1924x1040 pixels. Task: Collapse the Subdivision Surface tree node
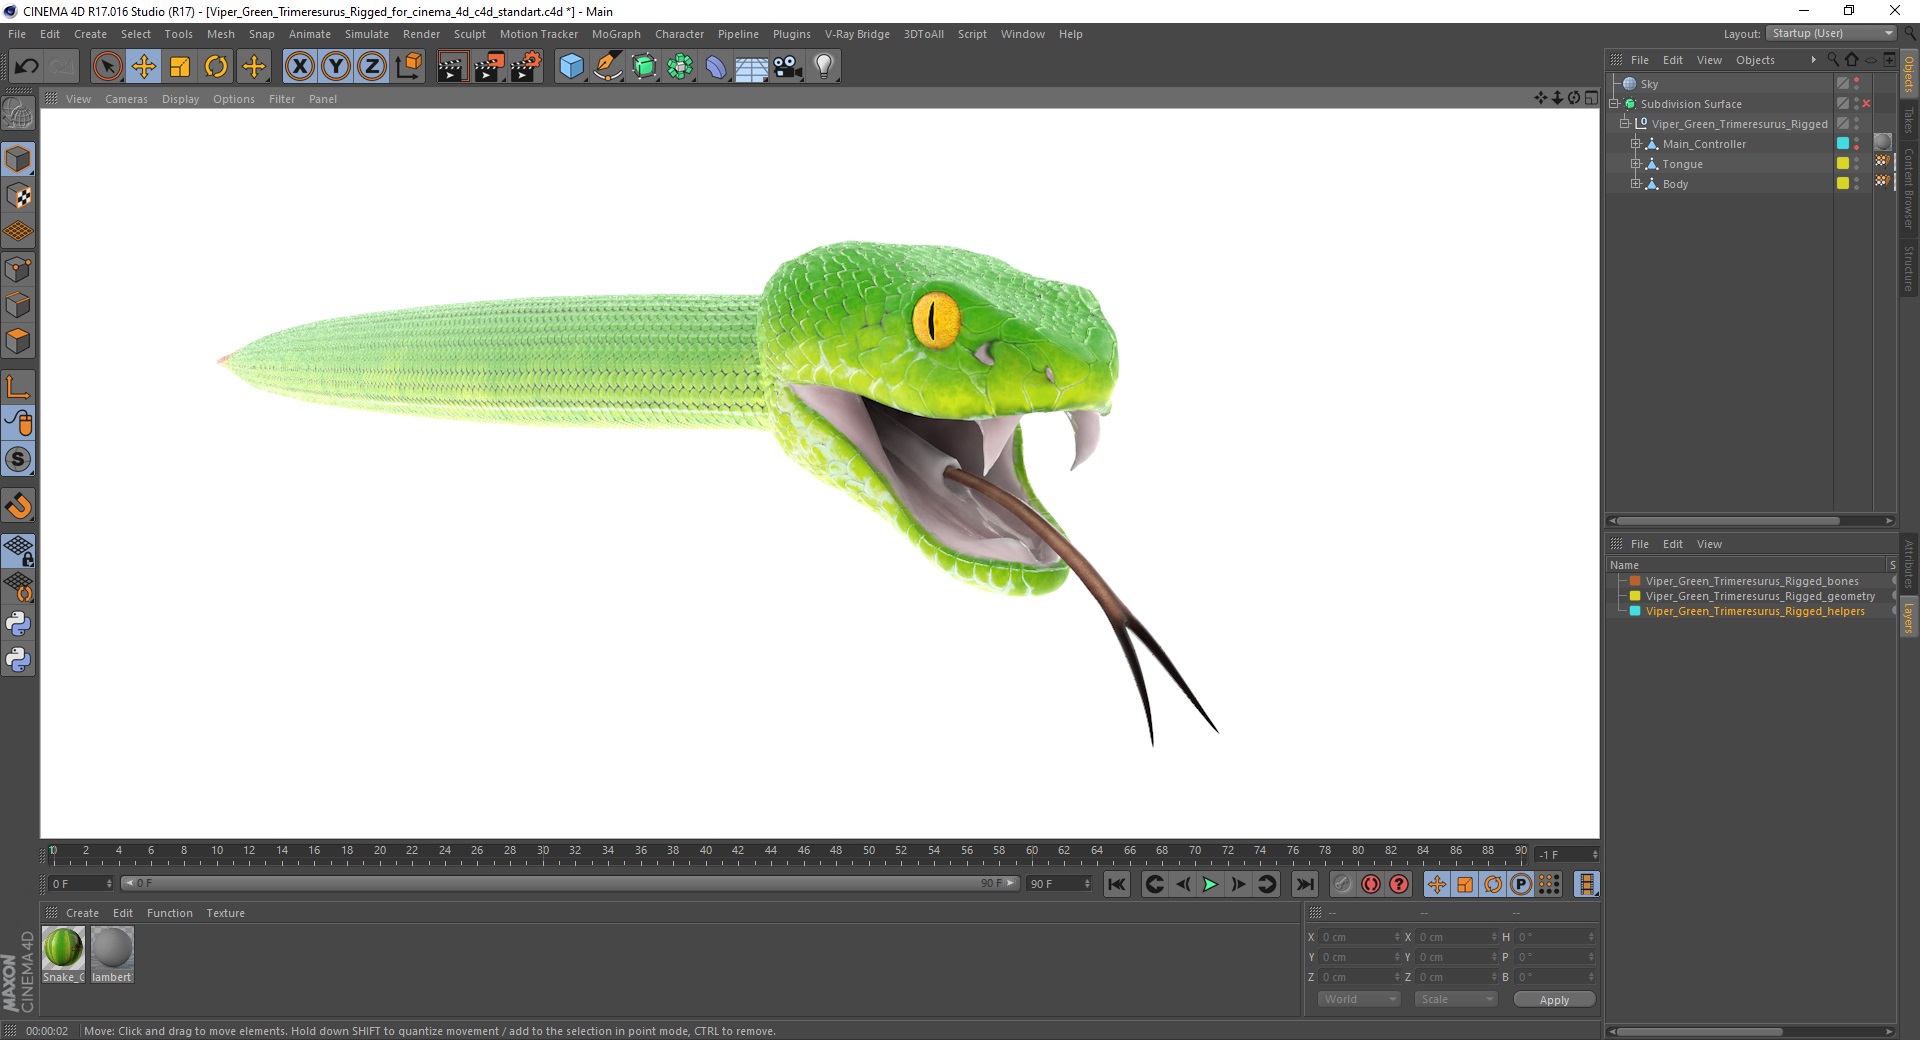click(1614, 104)
